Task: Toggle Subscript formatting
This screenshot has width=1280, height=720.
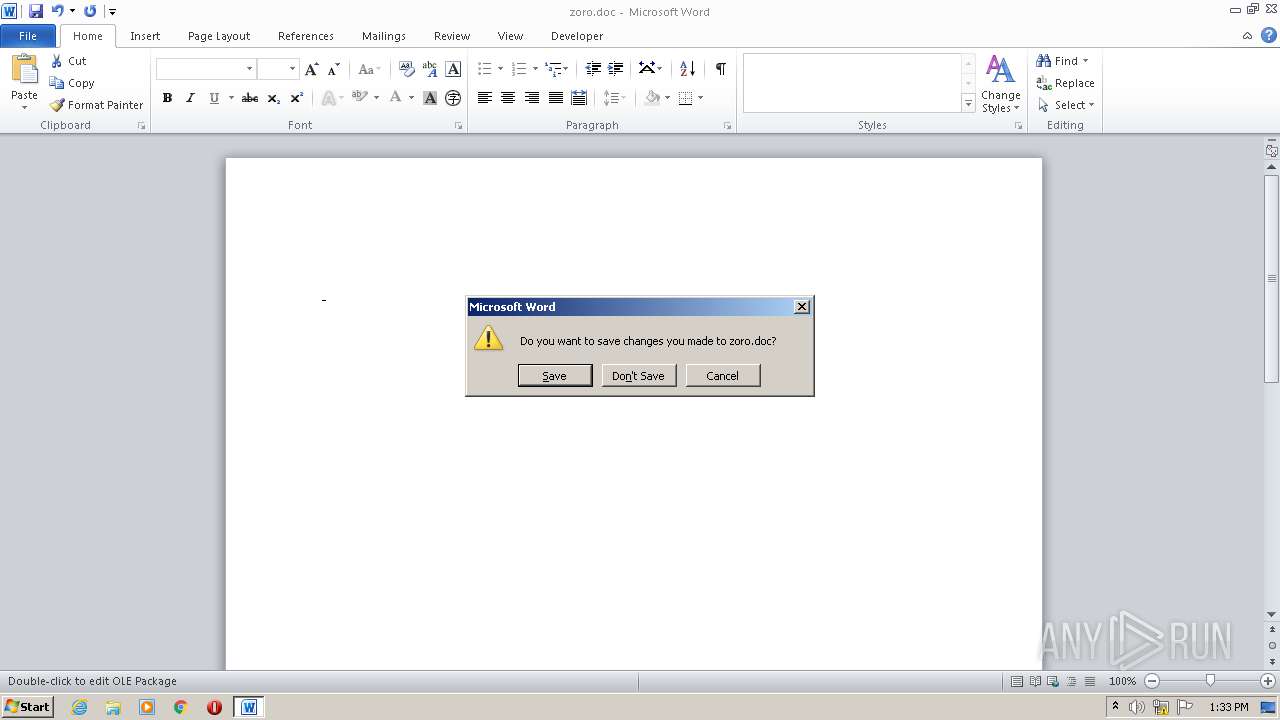Action: [273, 98]
